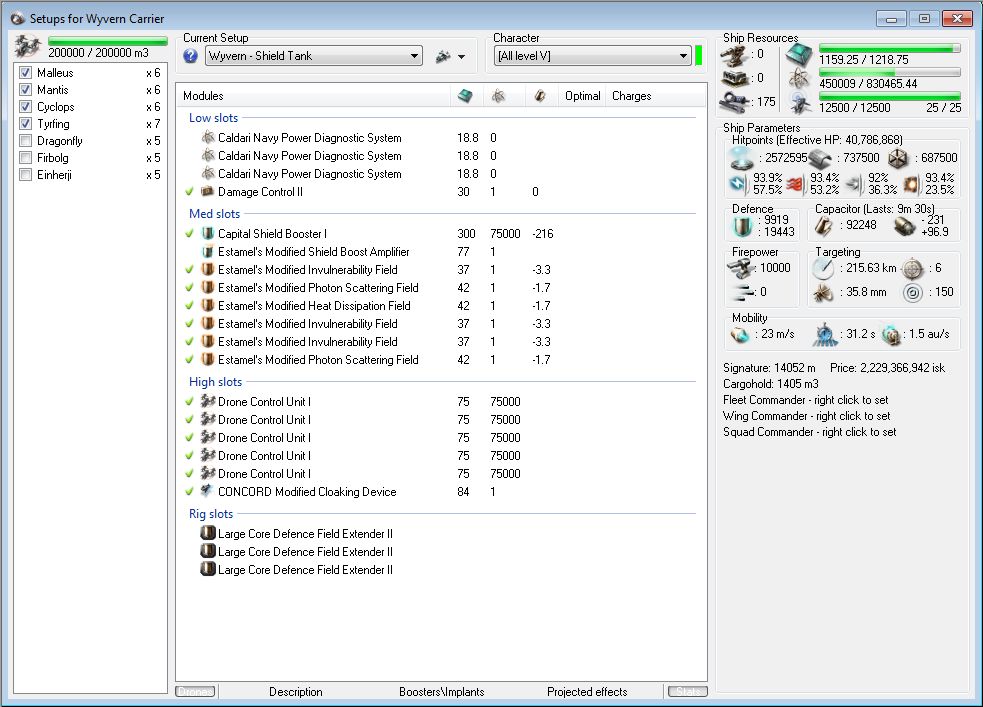Toggle active state of Capital Shield Booster I

point(189,233)
